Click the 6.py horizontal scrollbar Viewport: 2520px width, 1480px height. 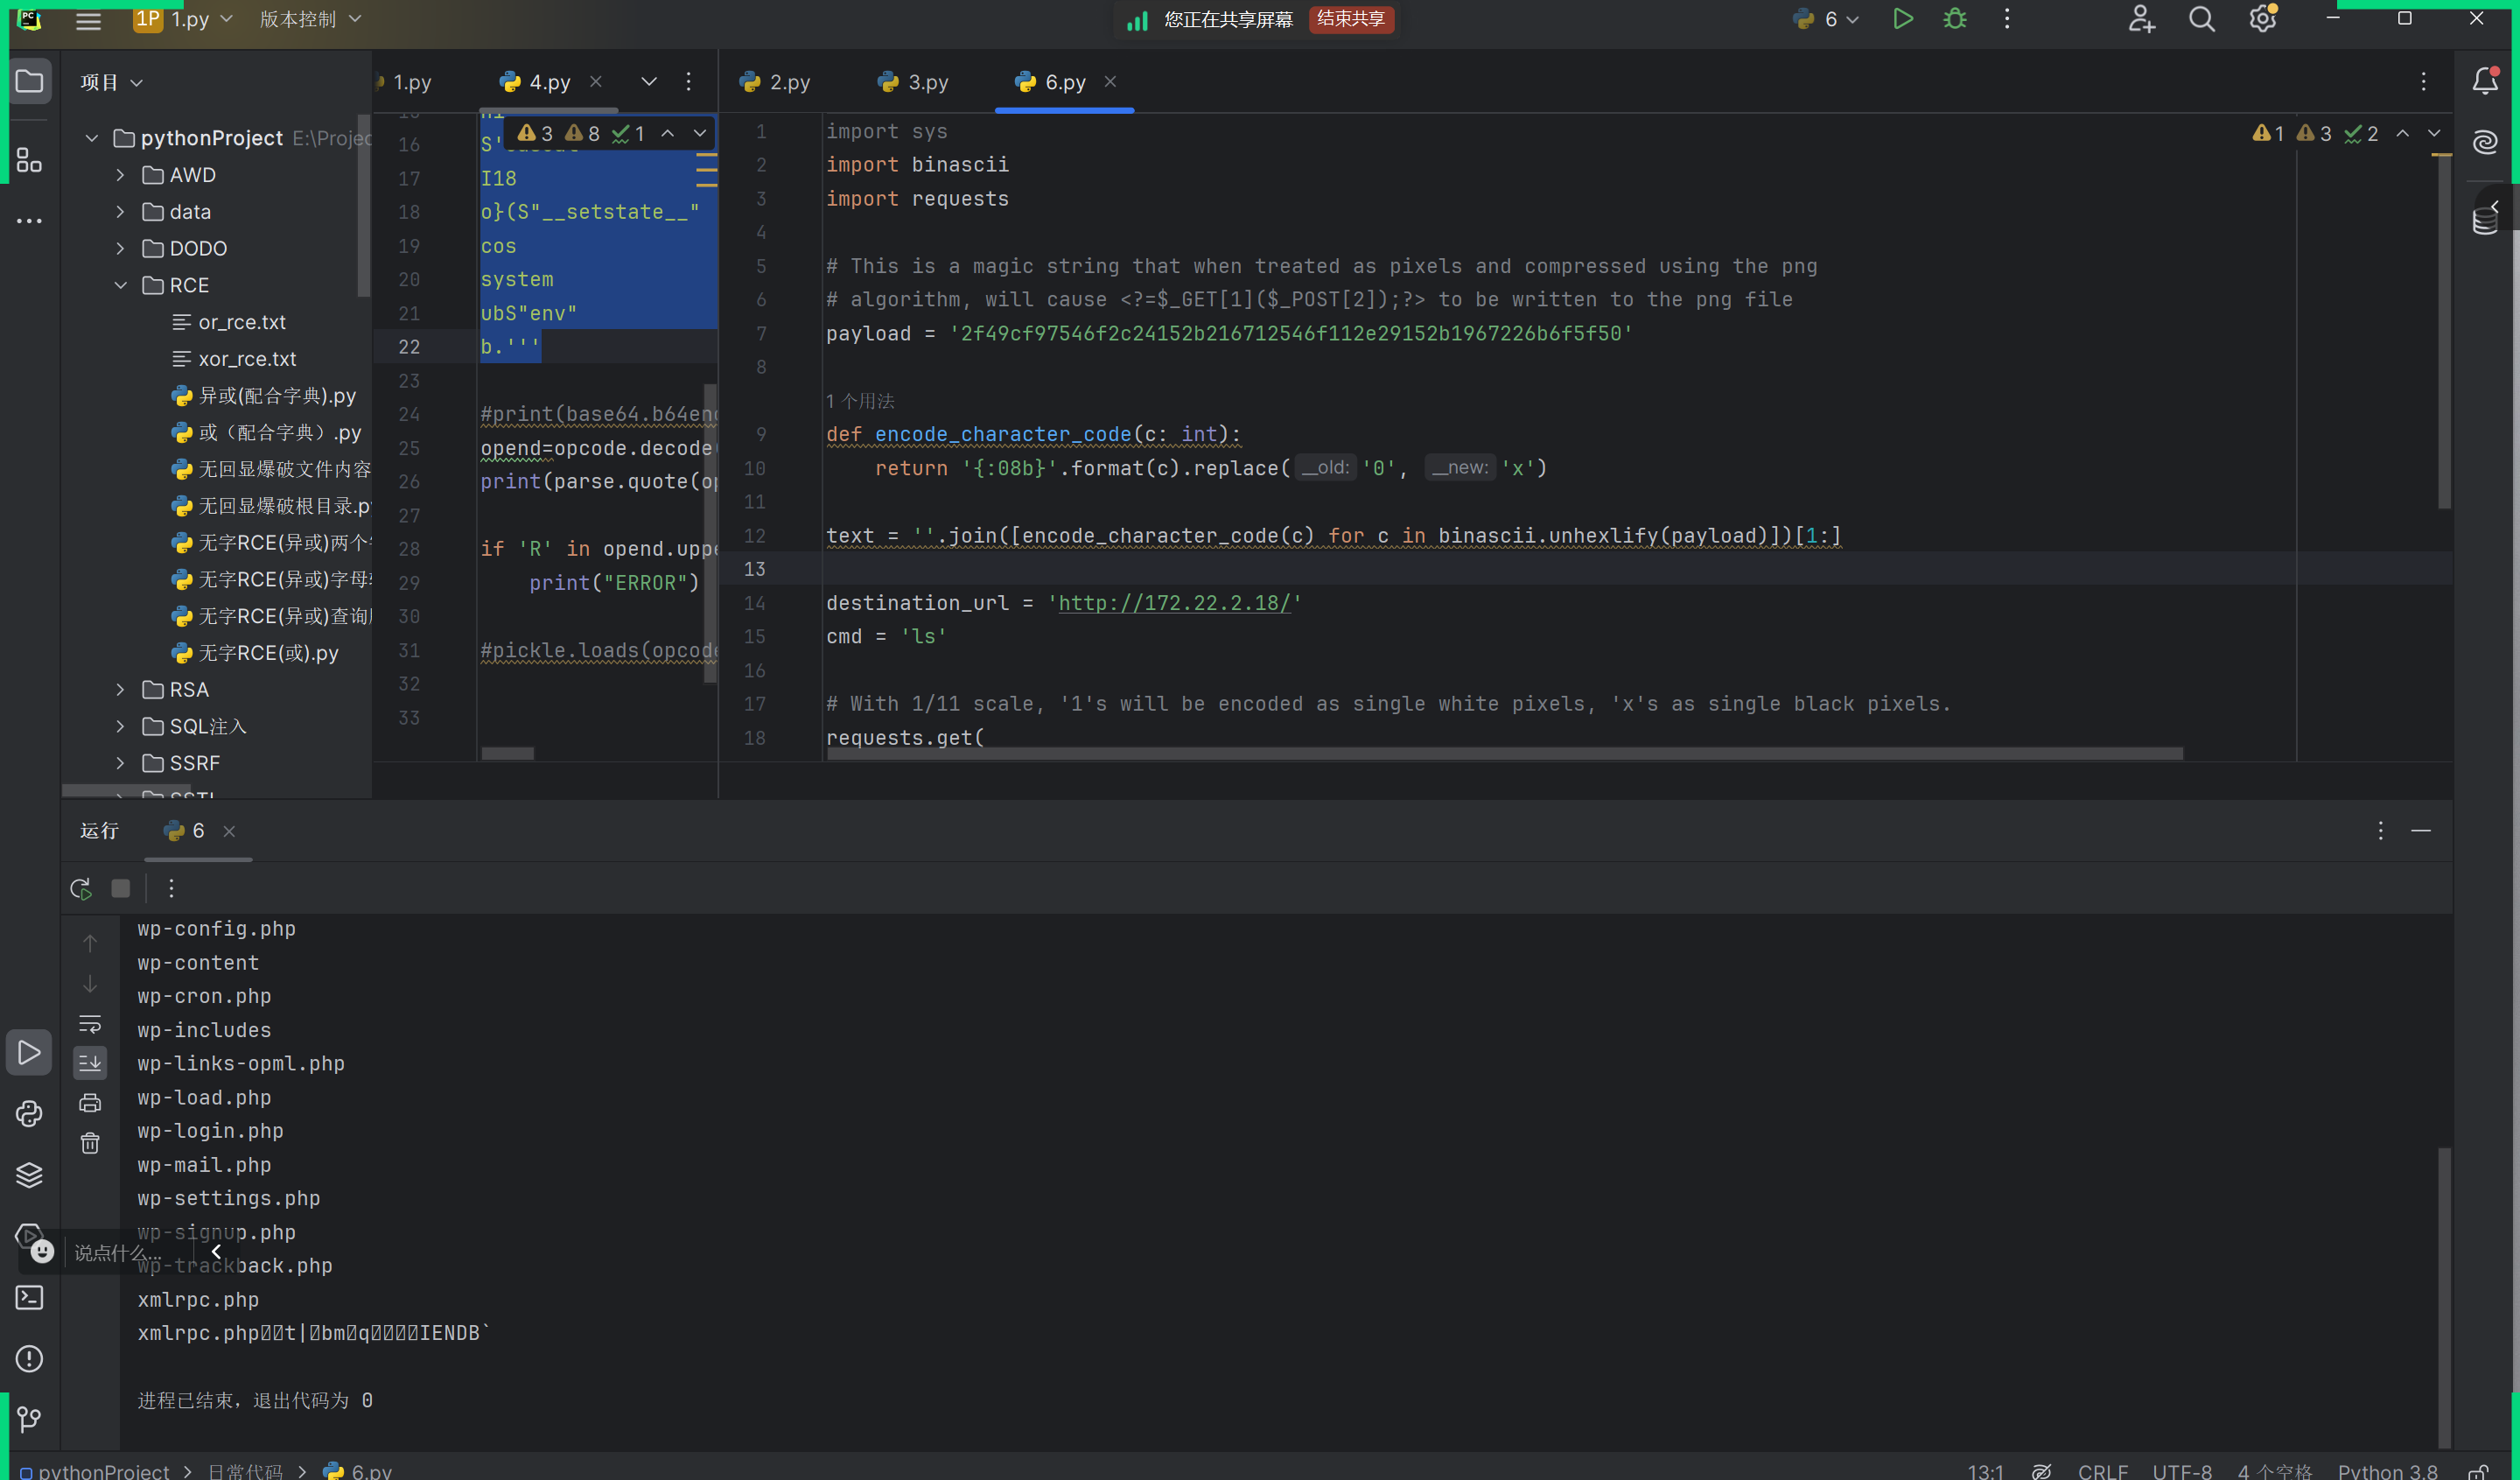click(x=1504, y=753)
